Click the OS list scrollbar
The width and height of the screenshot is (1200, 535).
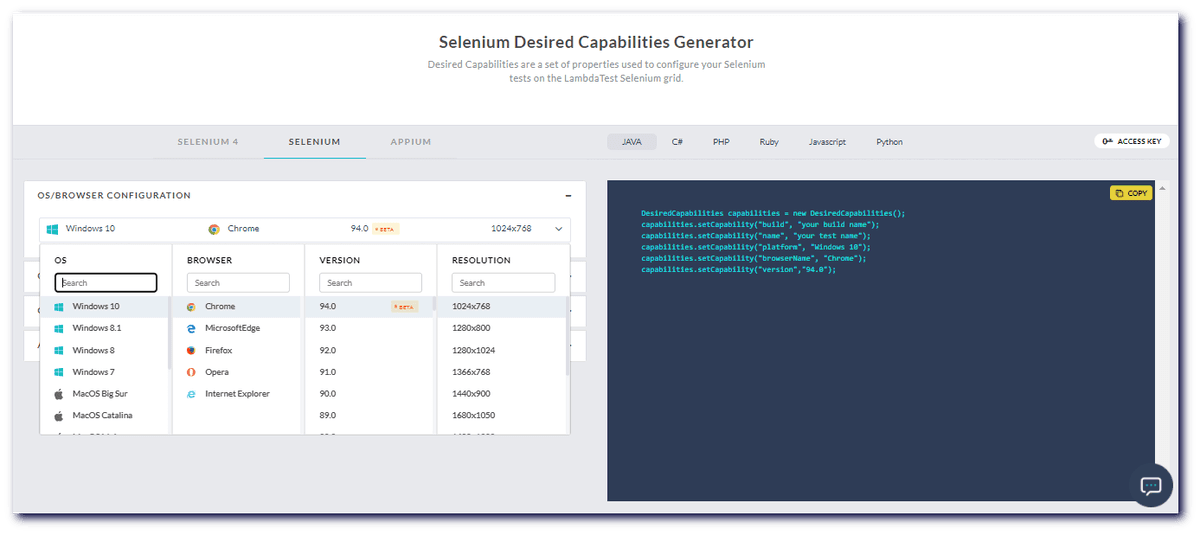click(x=169, y=333)
